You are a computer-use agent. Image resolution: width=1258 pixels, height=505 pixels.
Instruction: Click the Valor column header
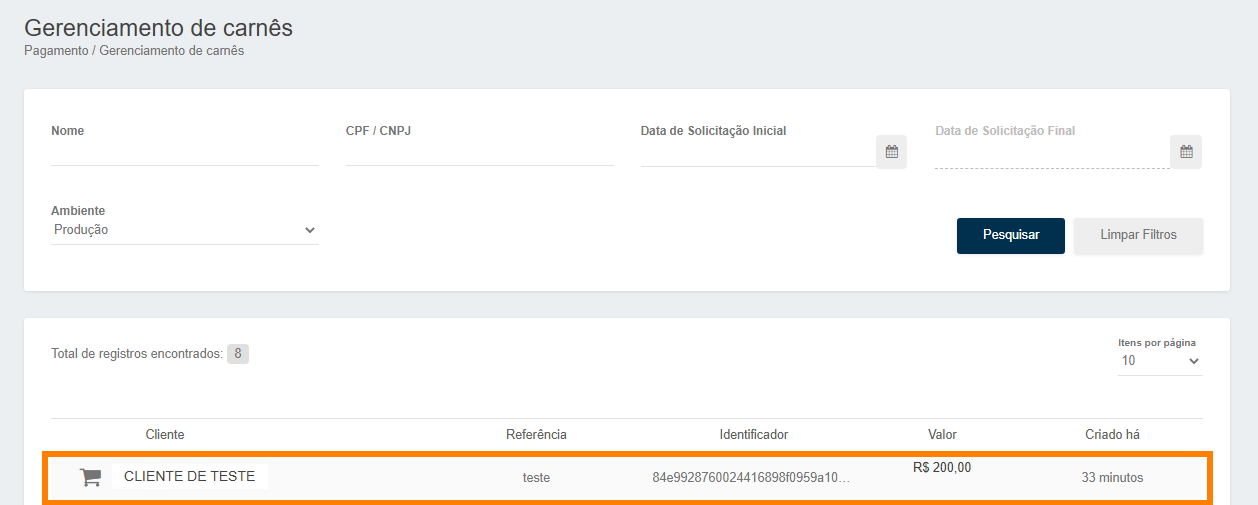pyautogui.click(x=942, y=434)
